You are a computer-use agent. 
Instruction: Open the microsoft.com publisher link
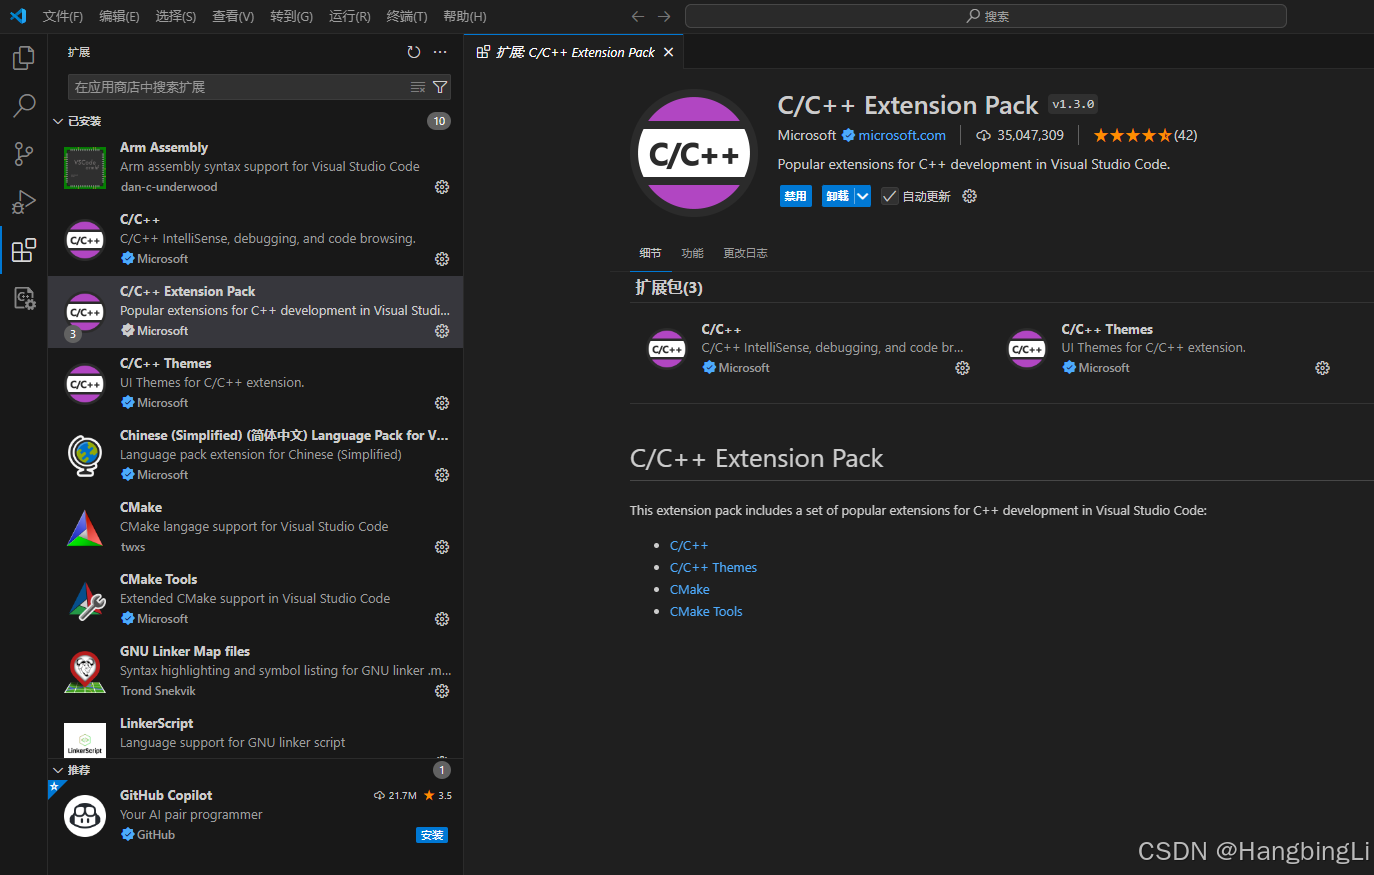point(901,135)
